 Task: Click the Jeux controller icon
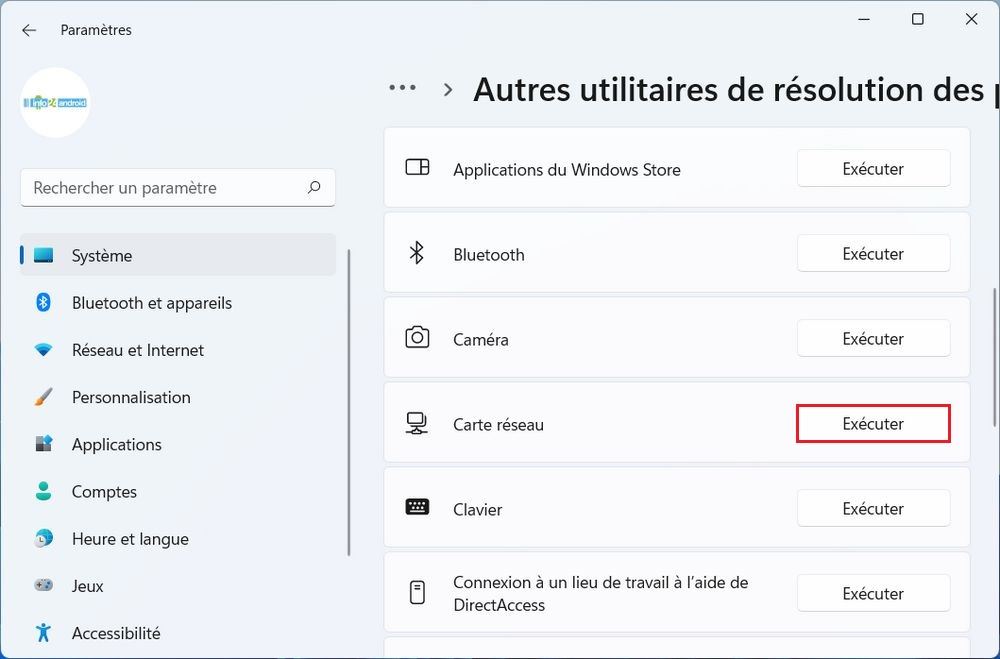click(x=43, y=586)
